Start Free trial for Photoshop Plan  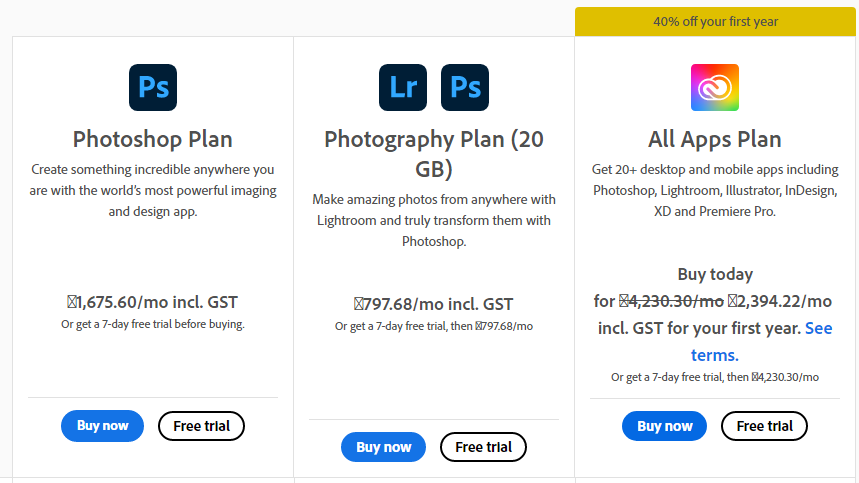point(201,426)
